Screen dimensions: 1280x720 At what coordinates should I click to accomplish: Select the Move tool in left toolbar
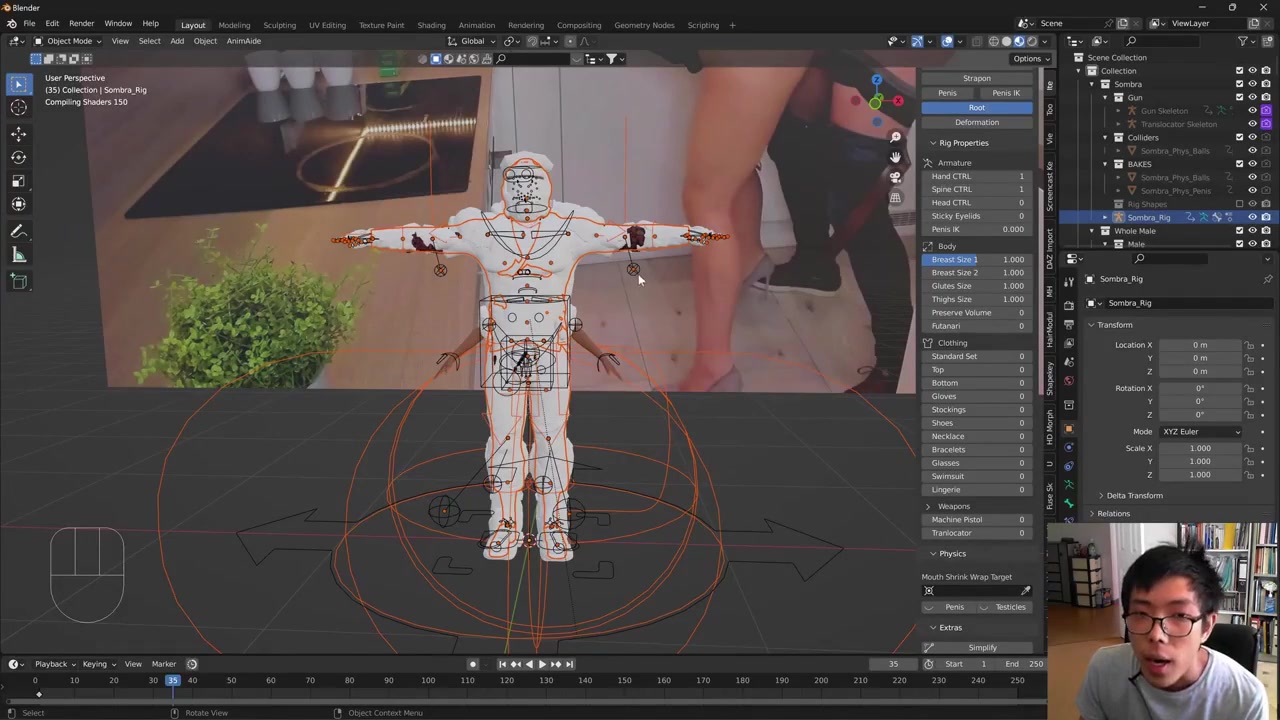(18, 133)
